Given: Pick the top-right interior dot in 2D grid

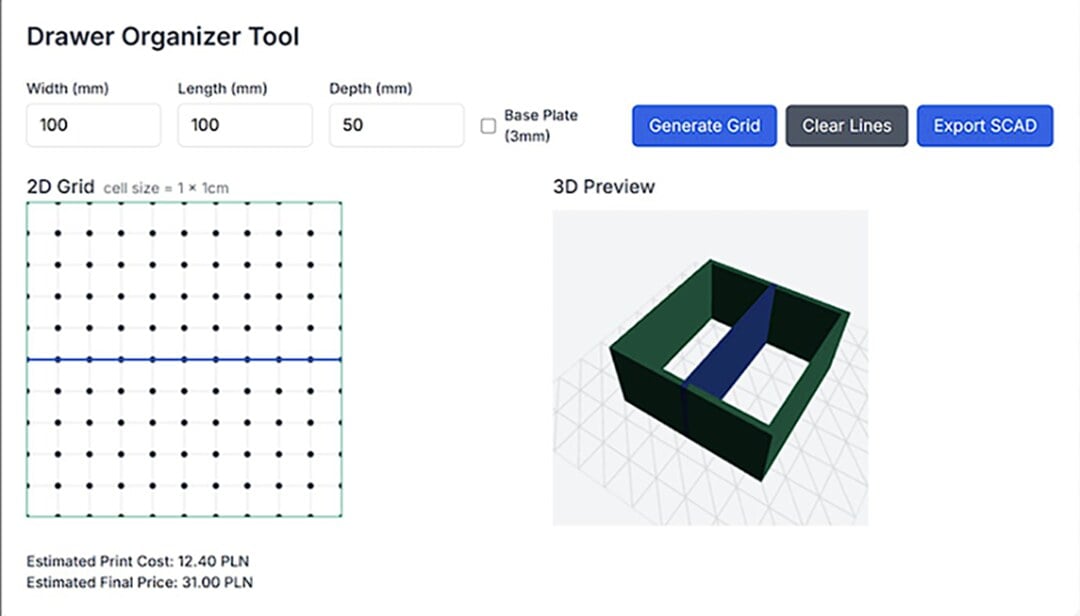Looking at the screenshot, I should [310, 233].
